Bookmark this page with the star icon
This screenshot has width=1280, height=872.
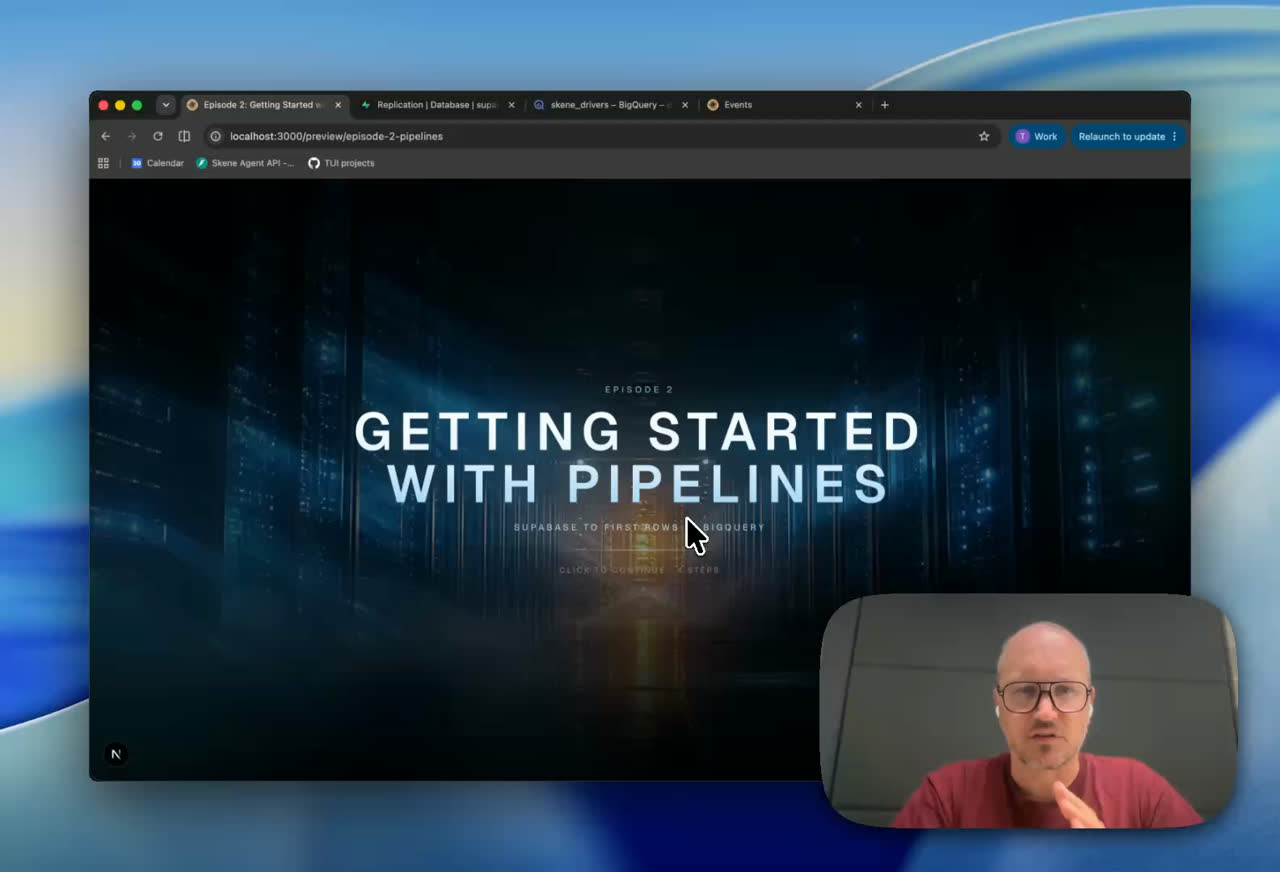point(984,136)
